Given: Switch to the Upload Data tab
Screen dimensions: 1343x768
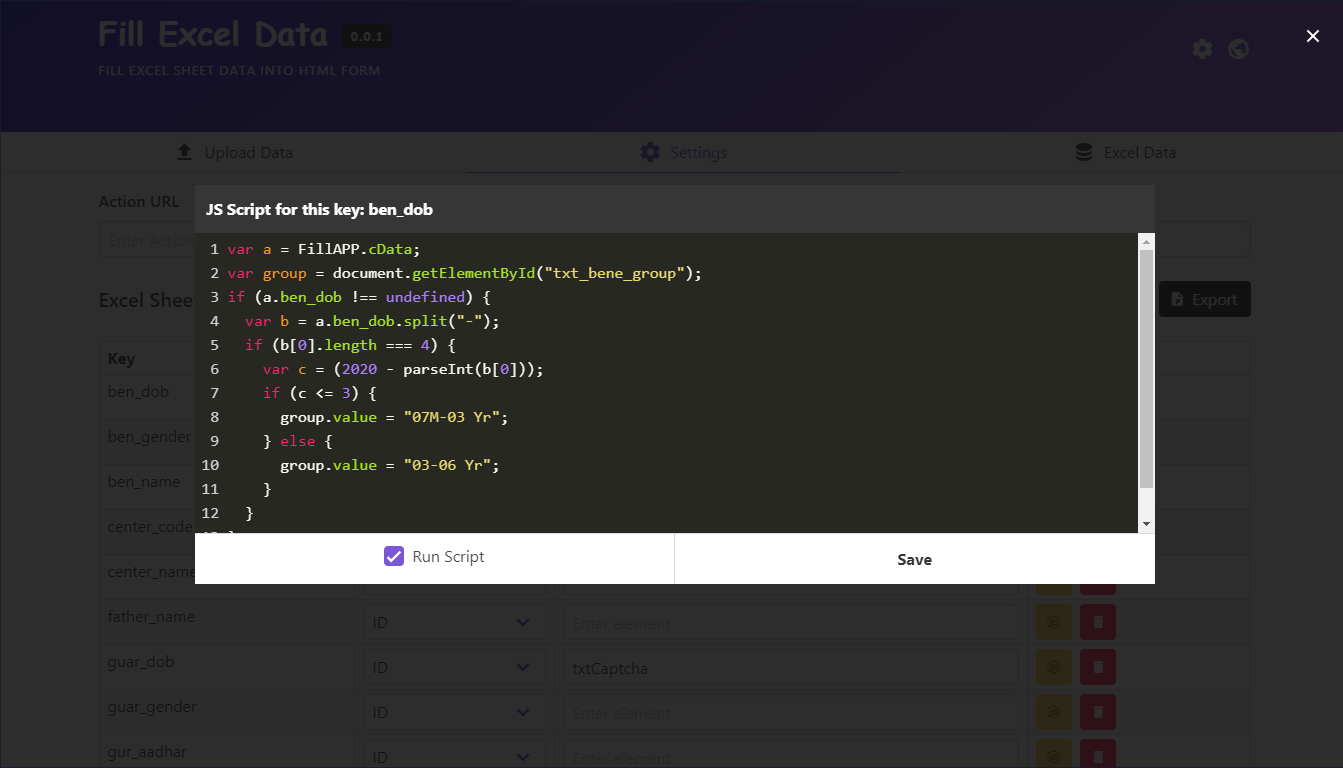Looking at the screenshot, I should 234,153.
